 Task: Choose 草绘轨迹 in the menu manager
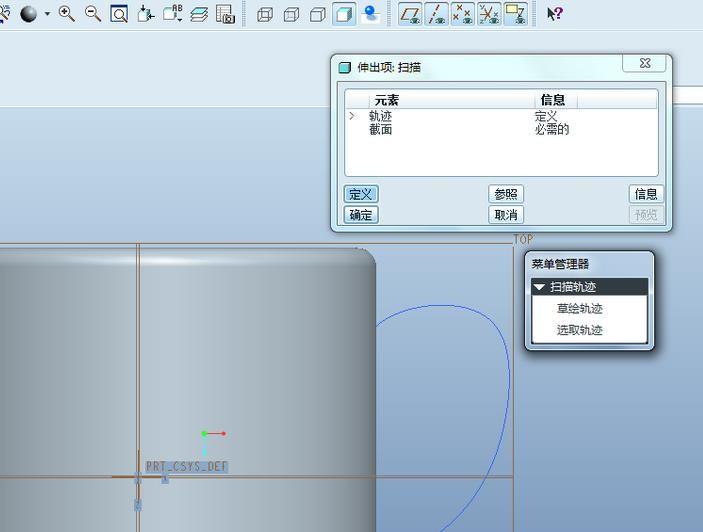click(x=580, y=309)
